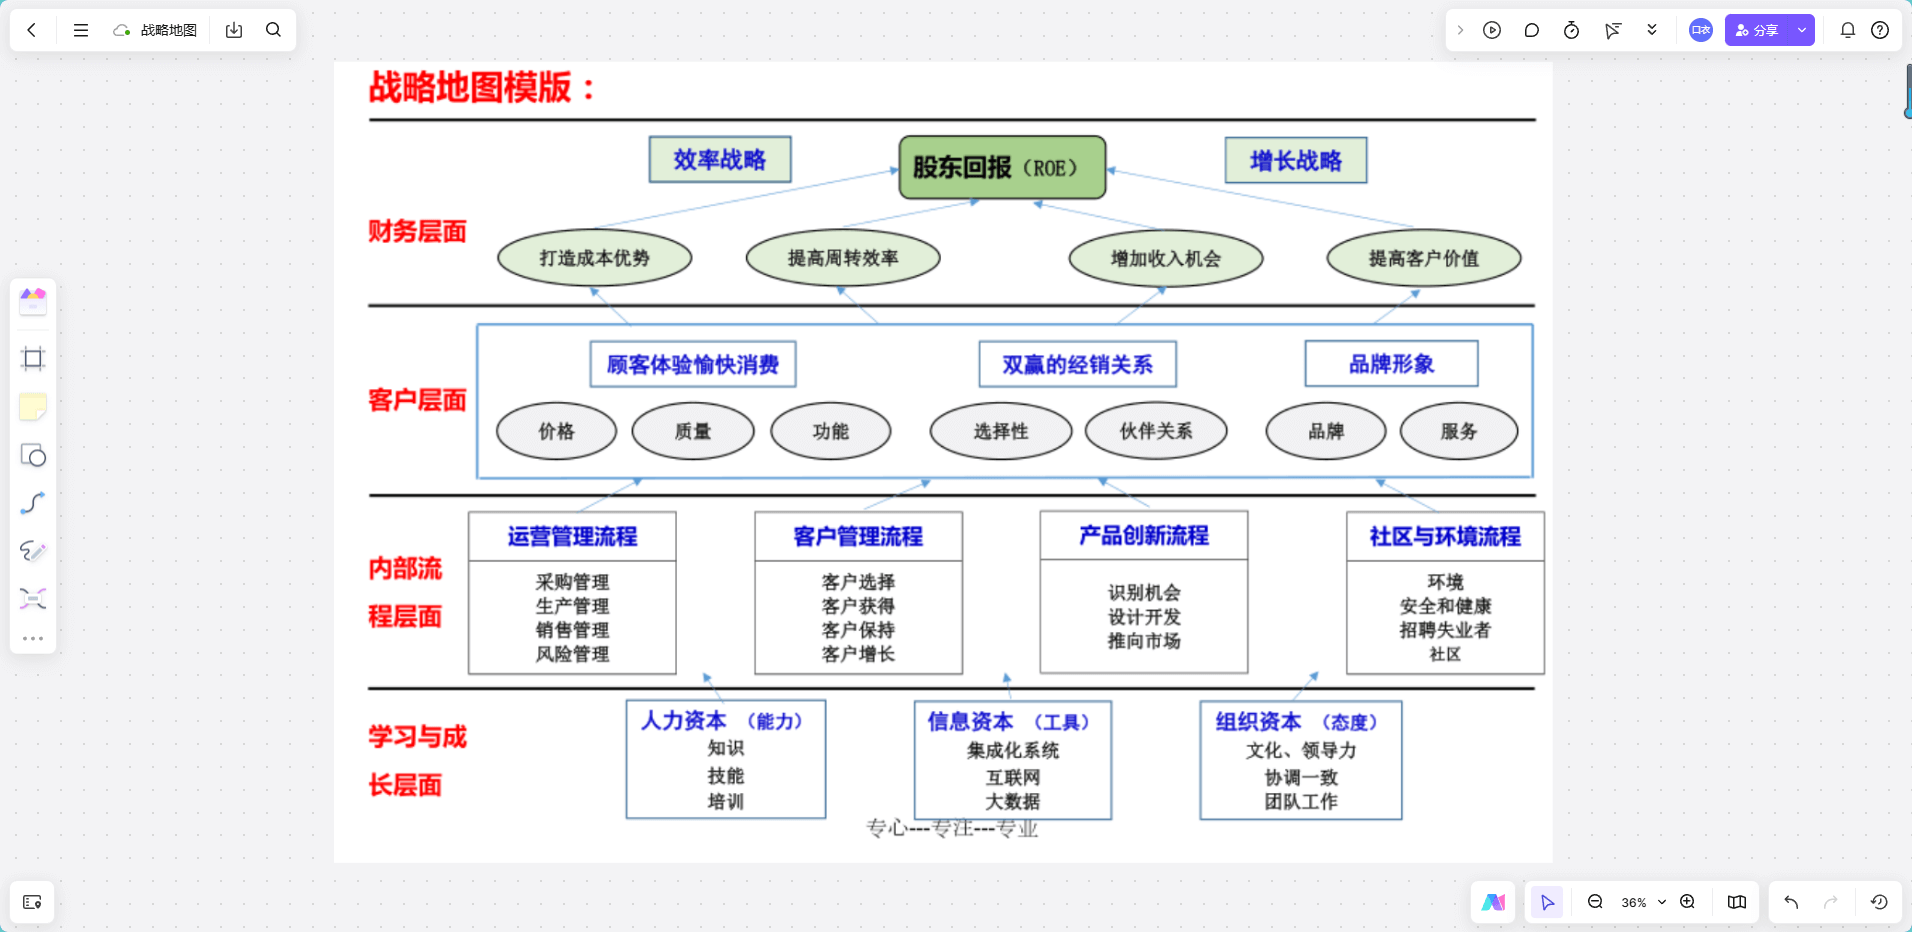
Task: Open the comments bubble icon
Action: [1531, 30]
